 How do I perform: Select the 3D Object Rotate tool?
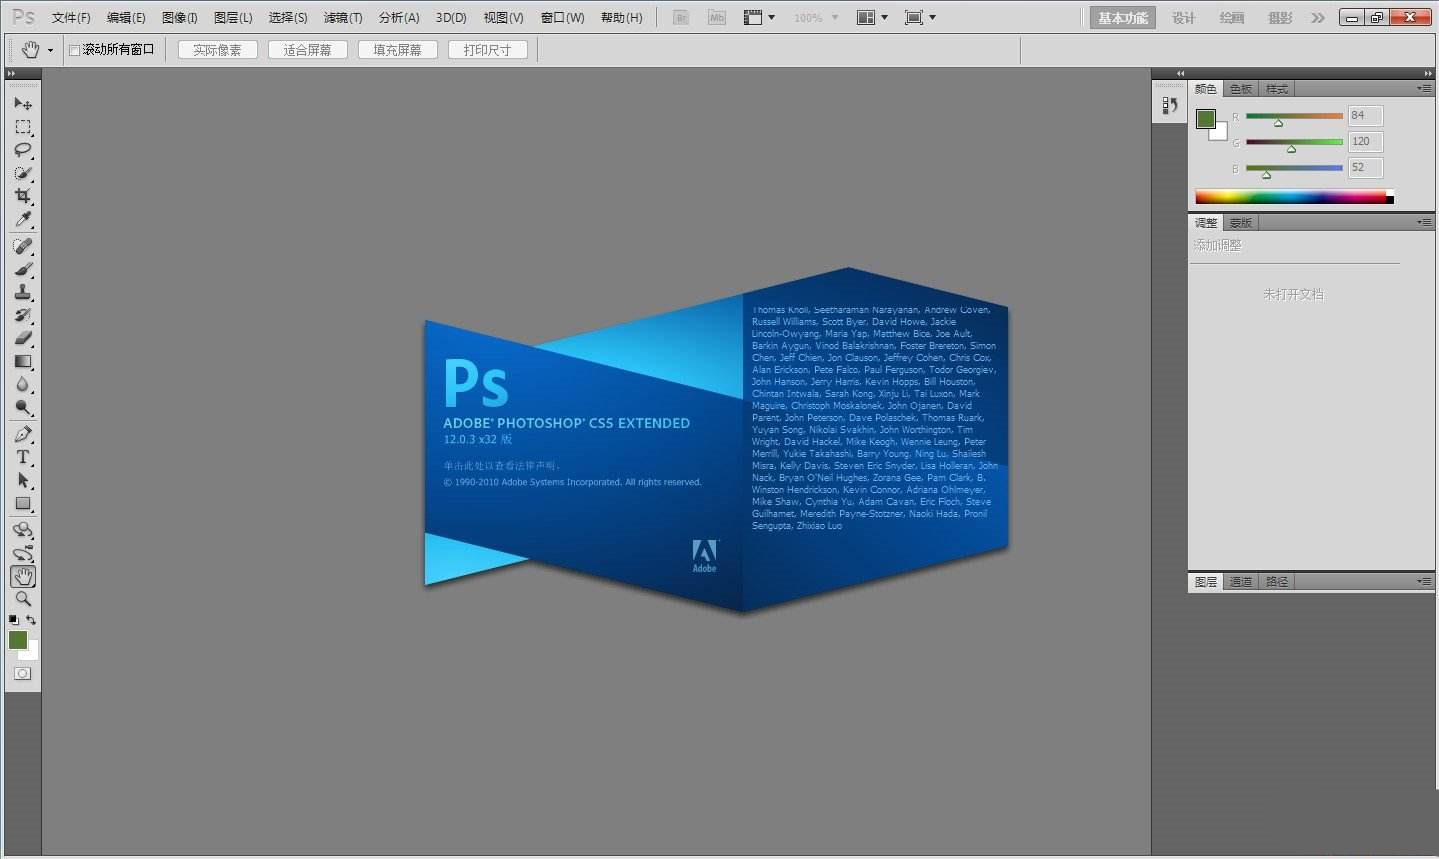(x=23, y=530)
